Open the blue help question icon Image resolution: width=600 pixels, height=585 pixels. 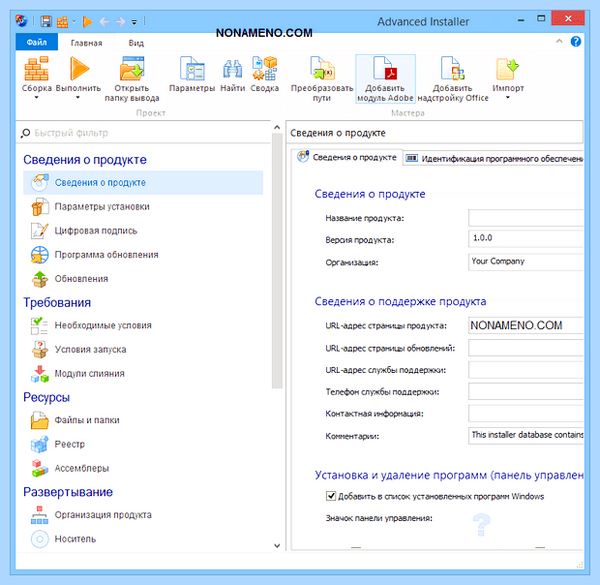(x=576, y=41)
